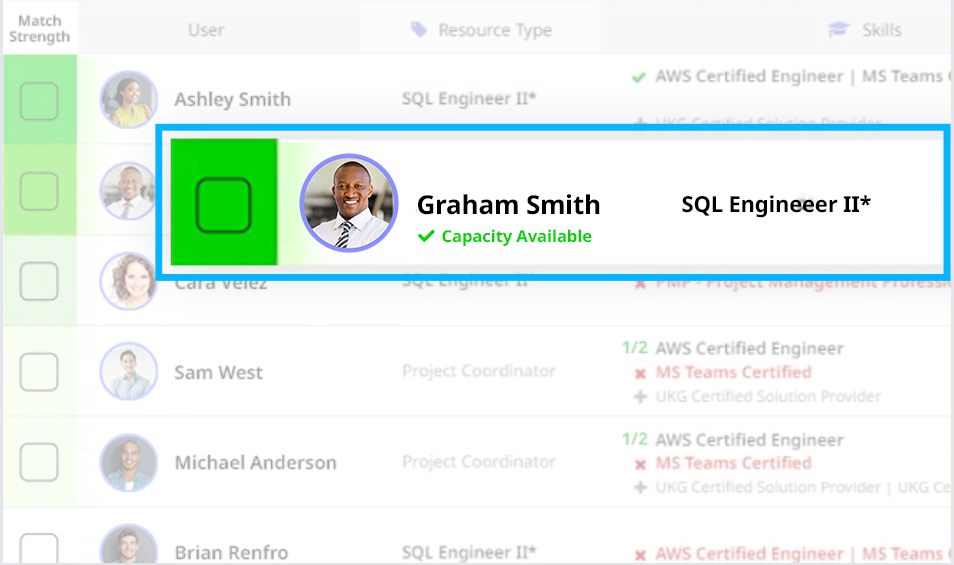The height and width of the screenshot is (565, 954).
Task: Open Graham Smith's profile photo
Action: [x=349, y=203]
